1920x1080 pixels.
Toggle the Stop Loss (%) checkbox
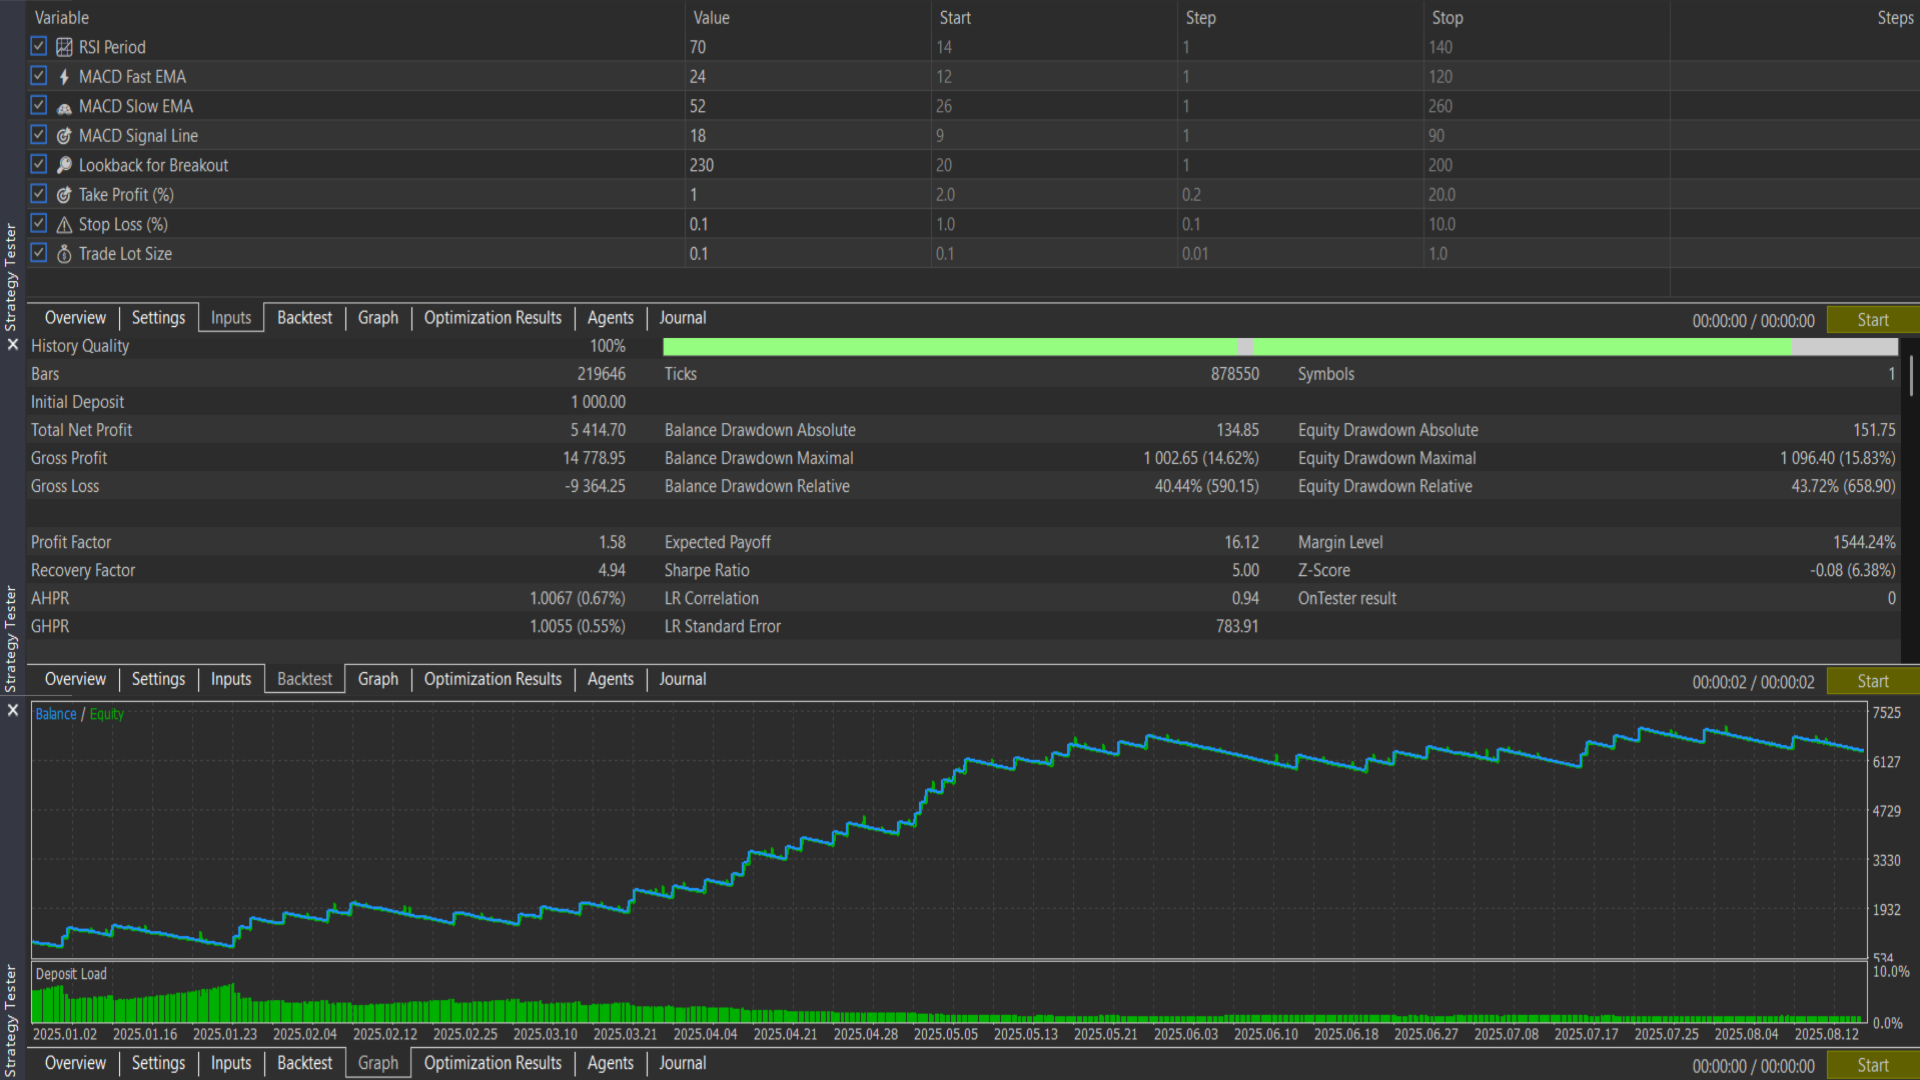coord(39,223)
